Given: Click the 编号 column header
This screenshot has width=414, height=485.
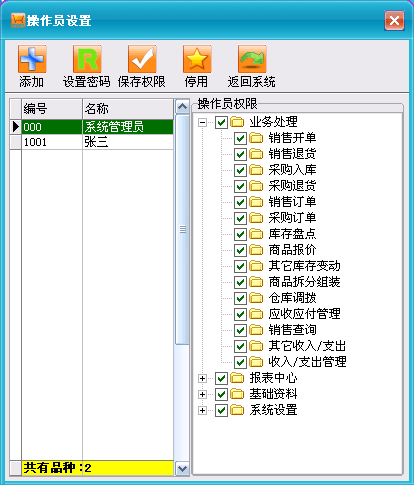Looking at the screenshot, I should click(52, 109).
